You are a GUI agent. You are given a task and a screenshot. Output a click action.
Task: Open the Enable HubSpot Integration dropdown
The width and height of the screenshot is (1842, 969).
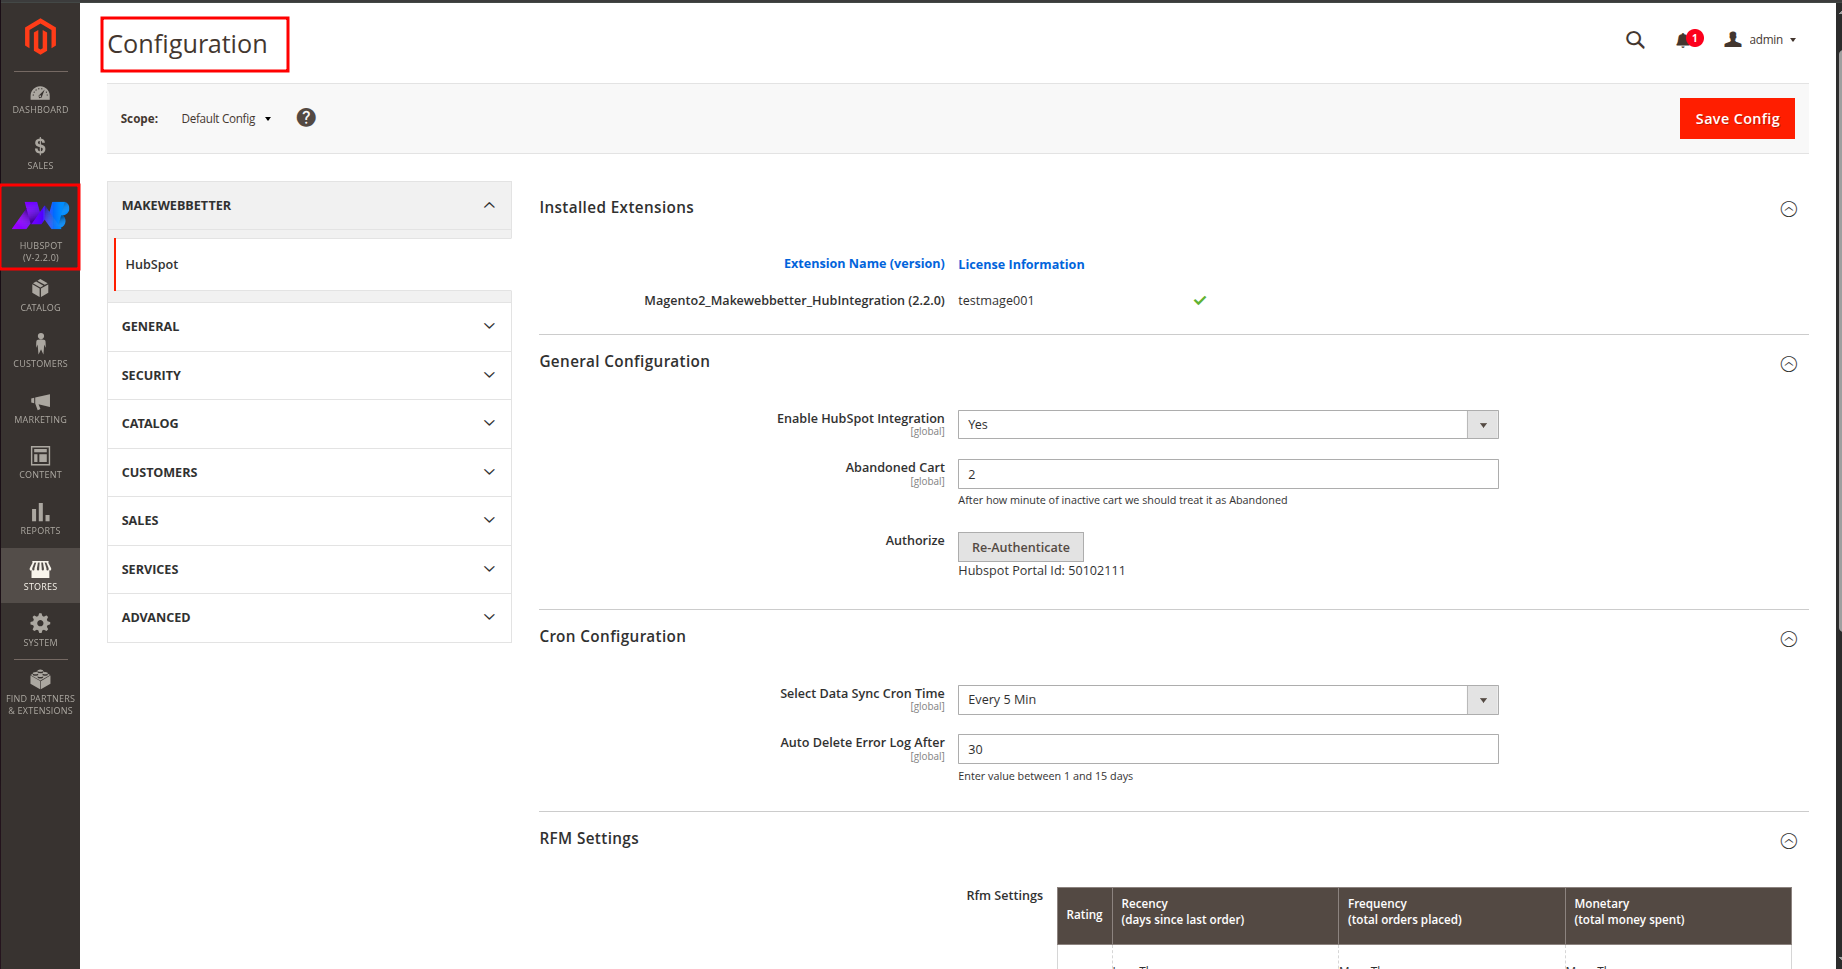point(1227,425)
